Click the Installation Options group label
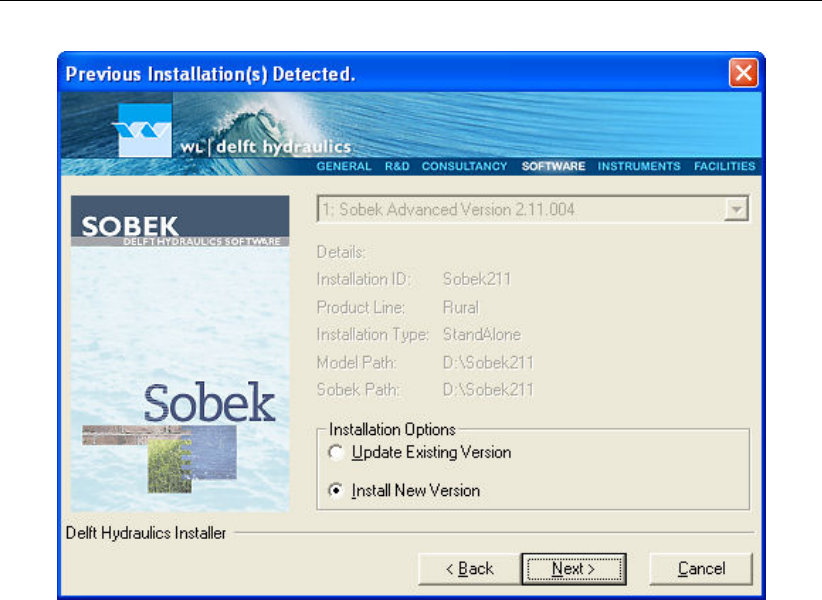This screenshot has height=600, width=822. 392,429
